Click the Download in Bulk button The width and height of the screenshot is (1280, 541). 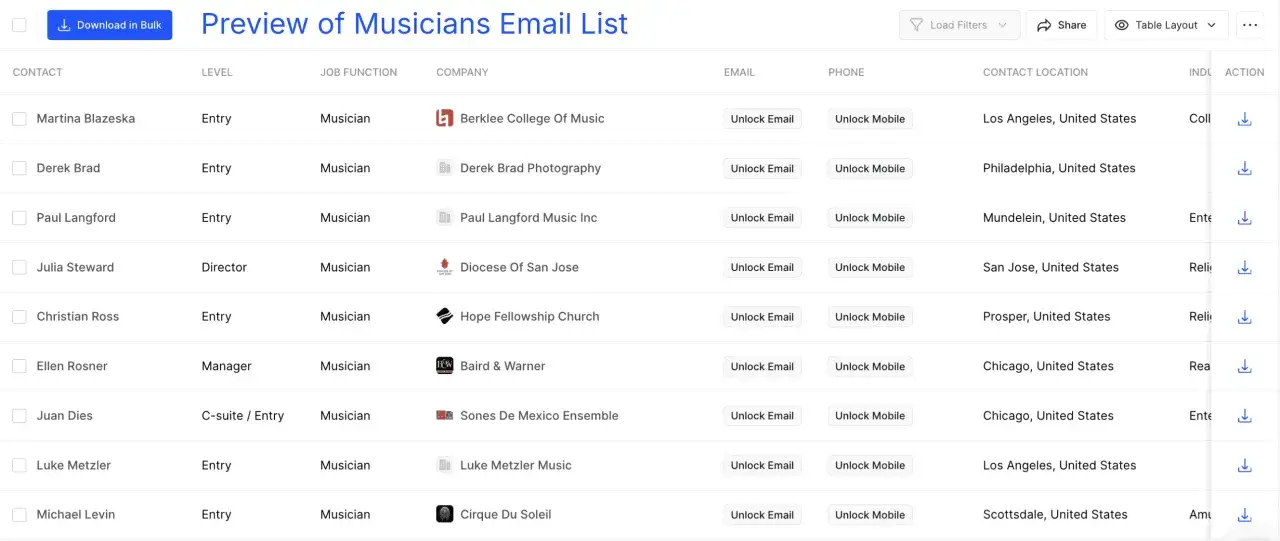pyautogui.click(x=109, y=25)
